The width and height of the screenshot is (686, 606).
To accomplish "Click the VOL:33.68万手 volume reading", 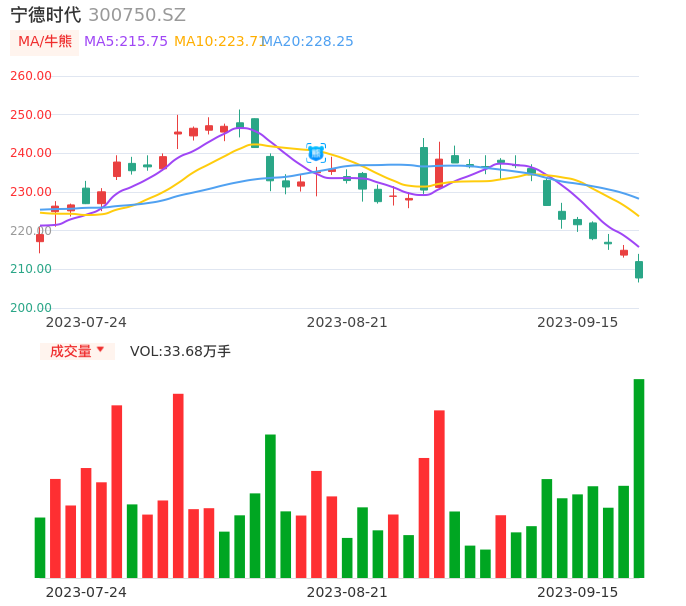I will [x=180, y=351].
